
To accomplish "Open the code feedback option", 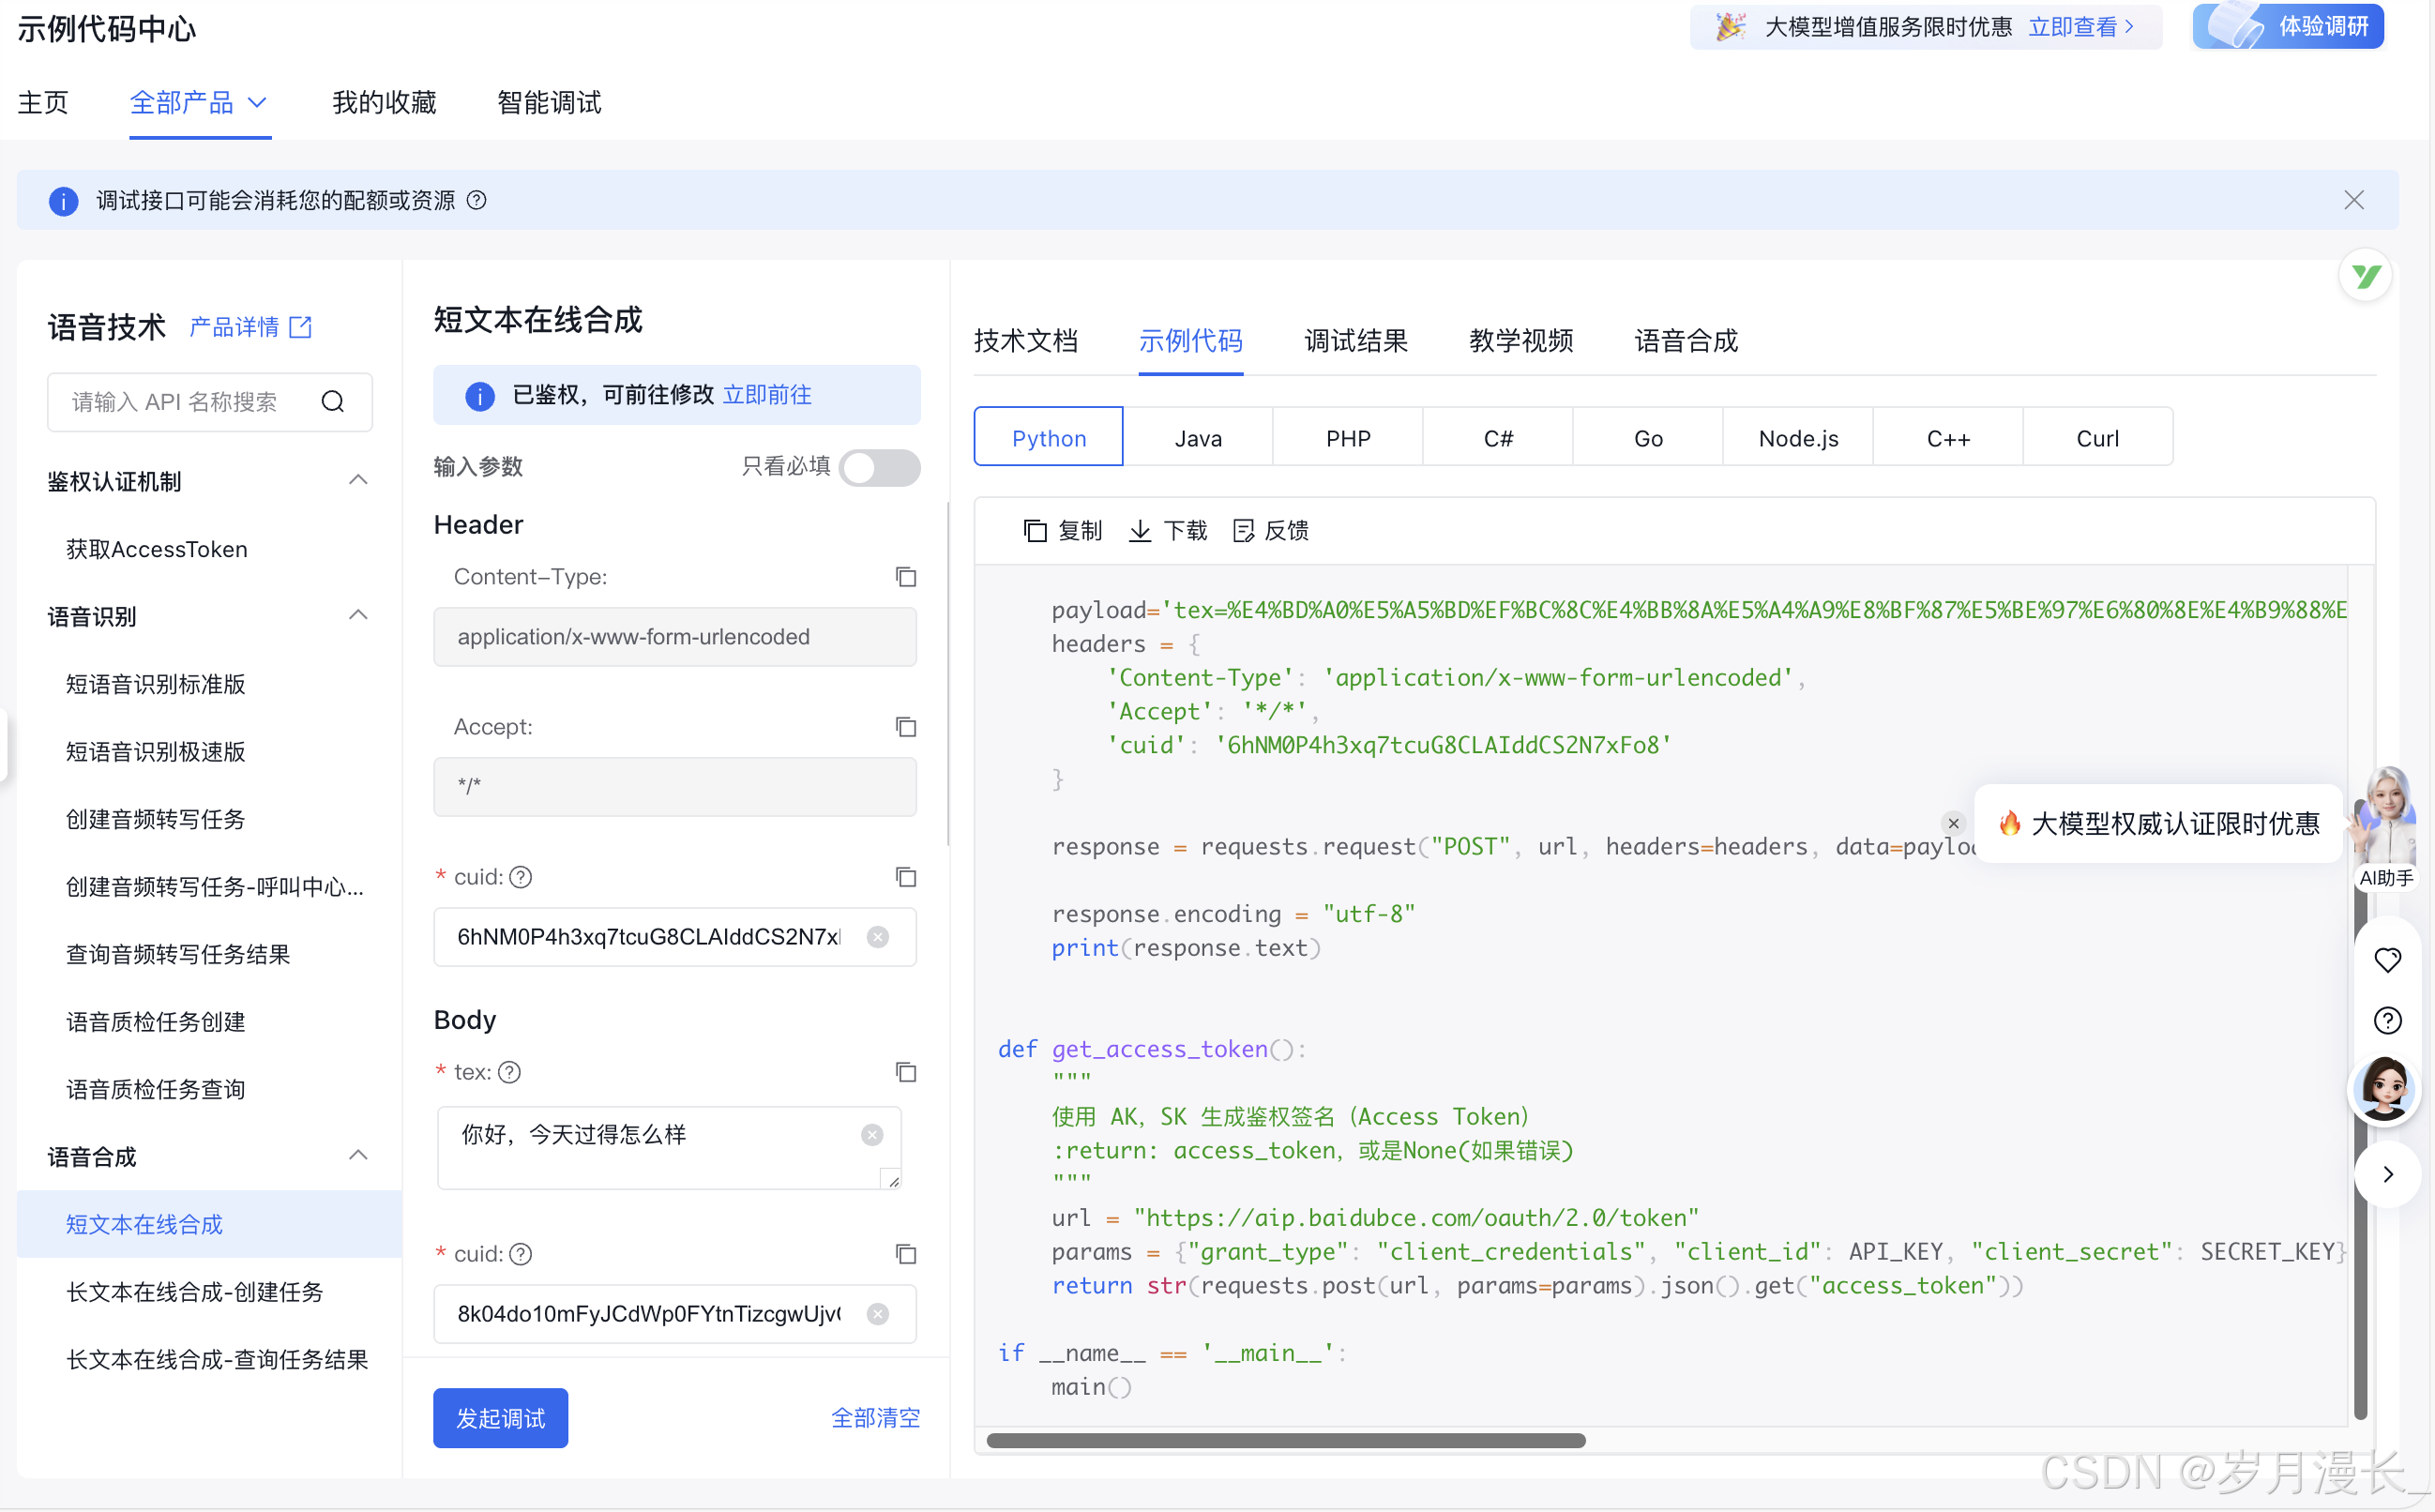I will [x=1270, y=530].
